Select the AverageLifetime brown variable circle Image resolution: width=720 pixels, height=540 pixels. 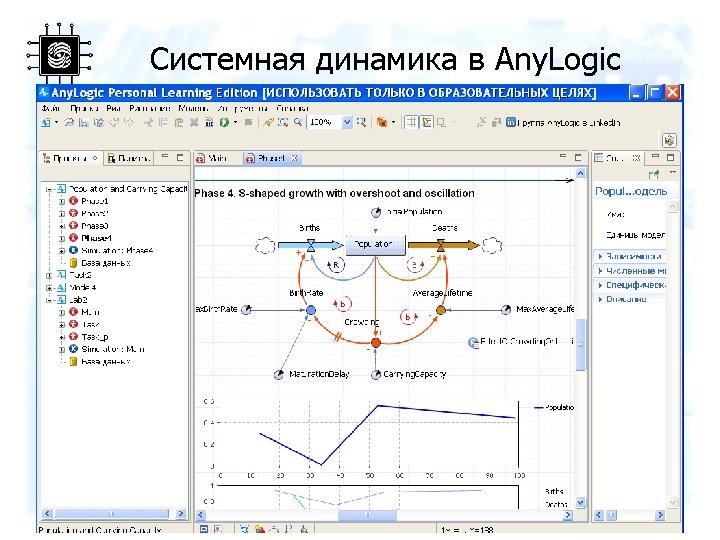(440, 310)
